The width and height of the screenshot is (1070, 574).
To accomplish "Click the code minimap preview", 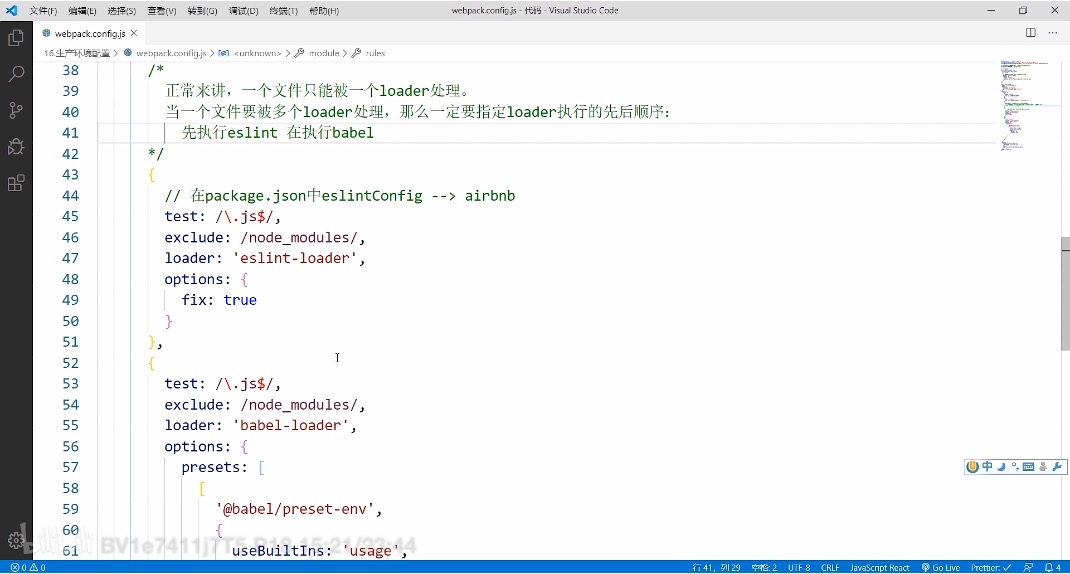I will click(1025, 106).
